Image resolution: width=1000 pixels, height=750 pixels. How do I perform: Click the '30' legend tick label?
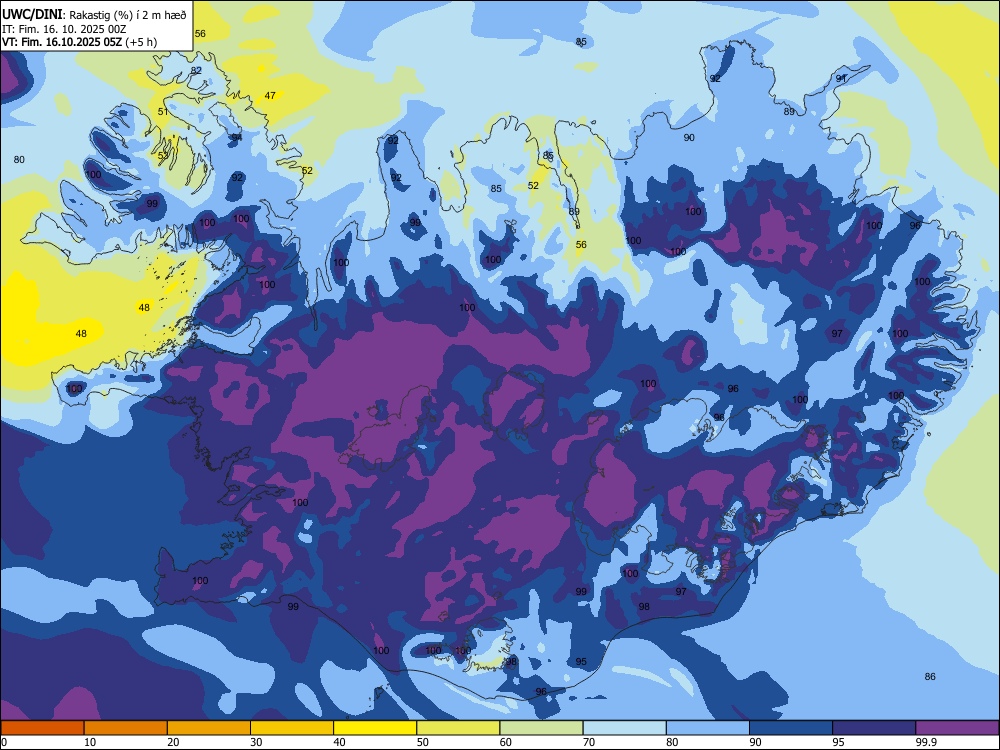(256, 742)
